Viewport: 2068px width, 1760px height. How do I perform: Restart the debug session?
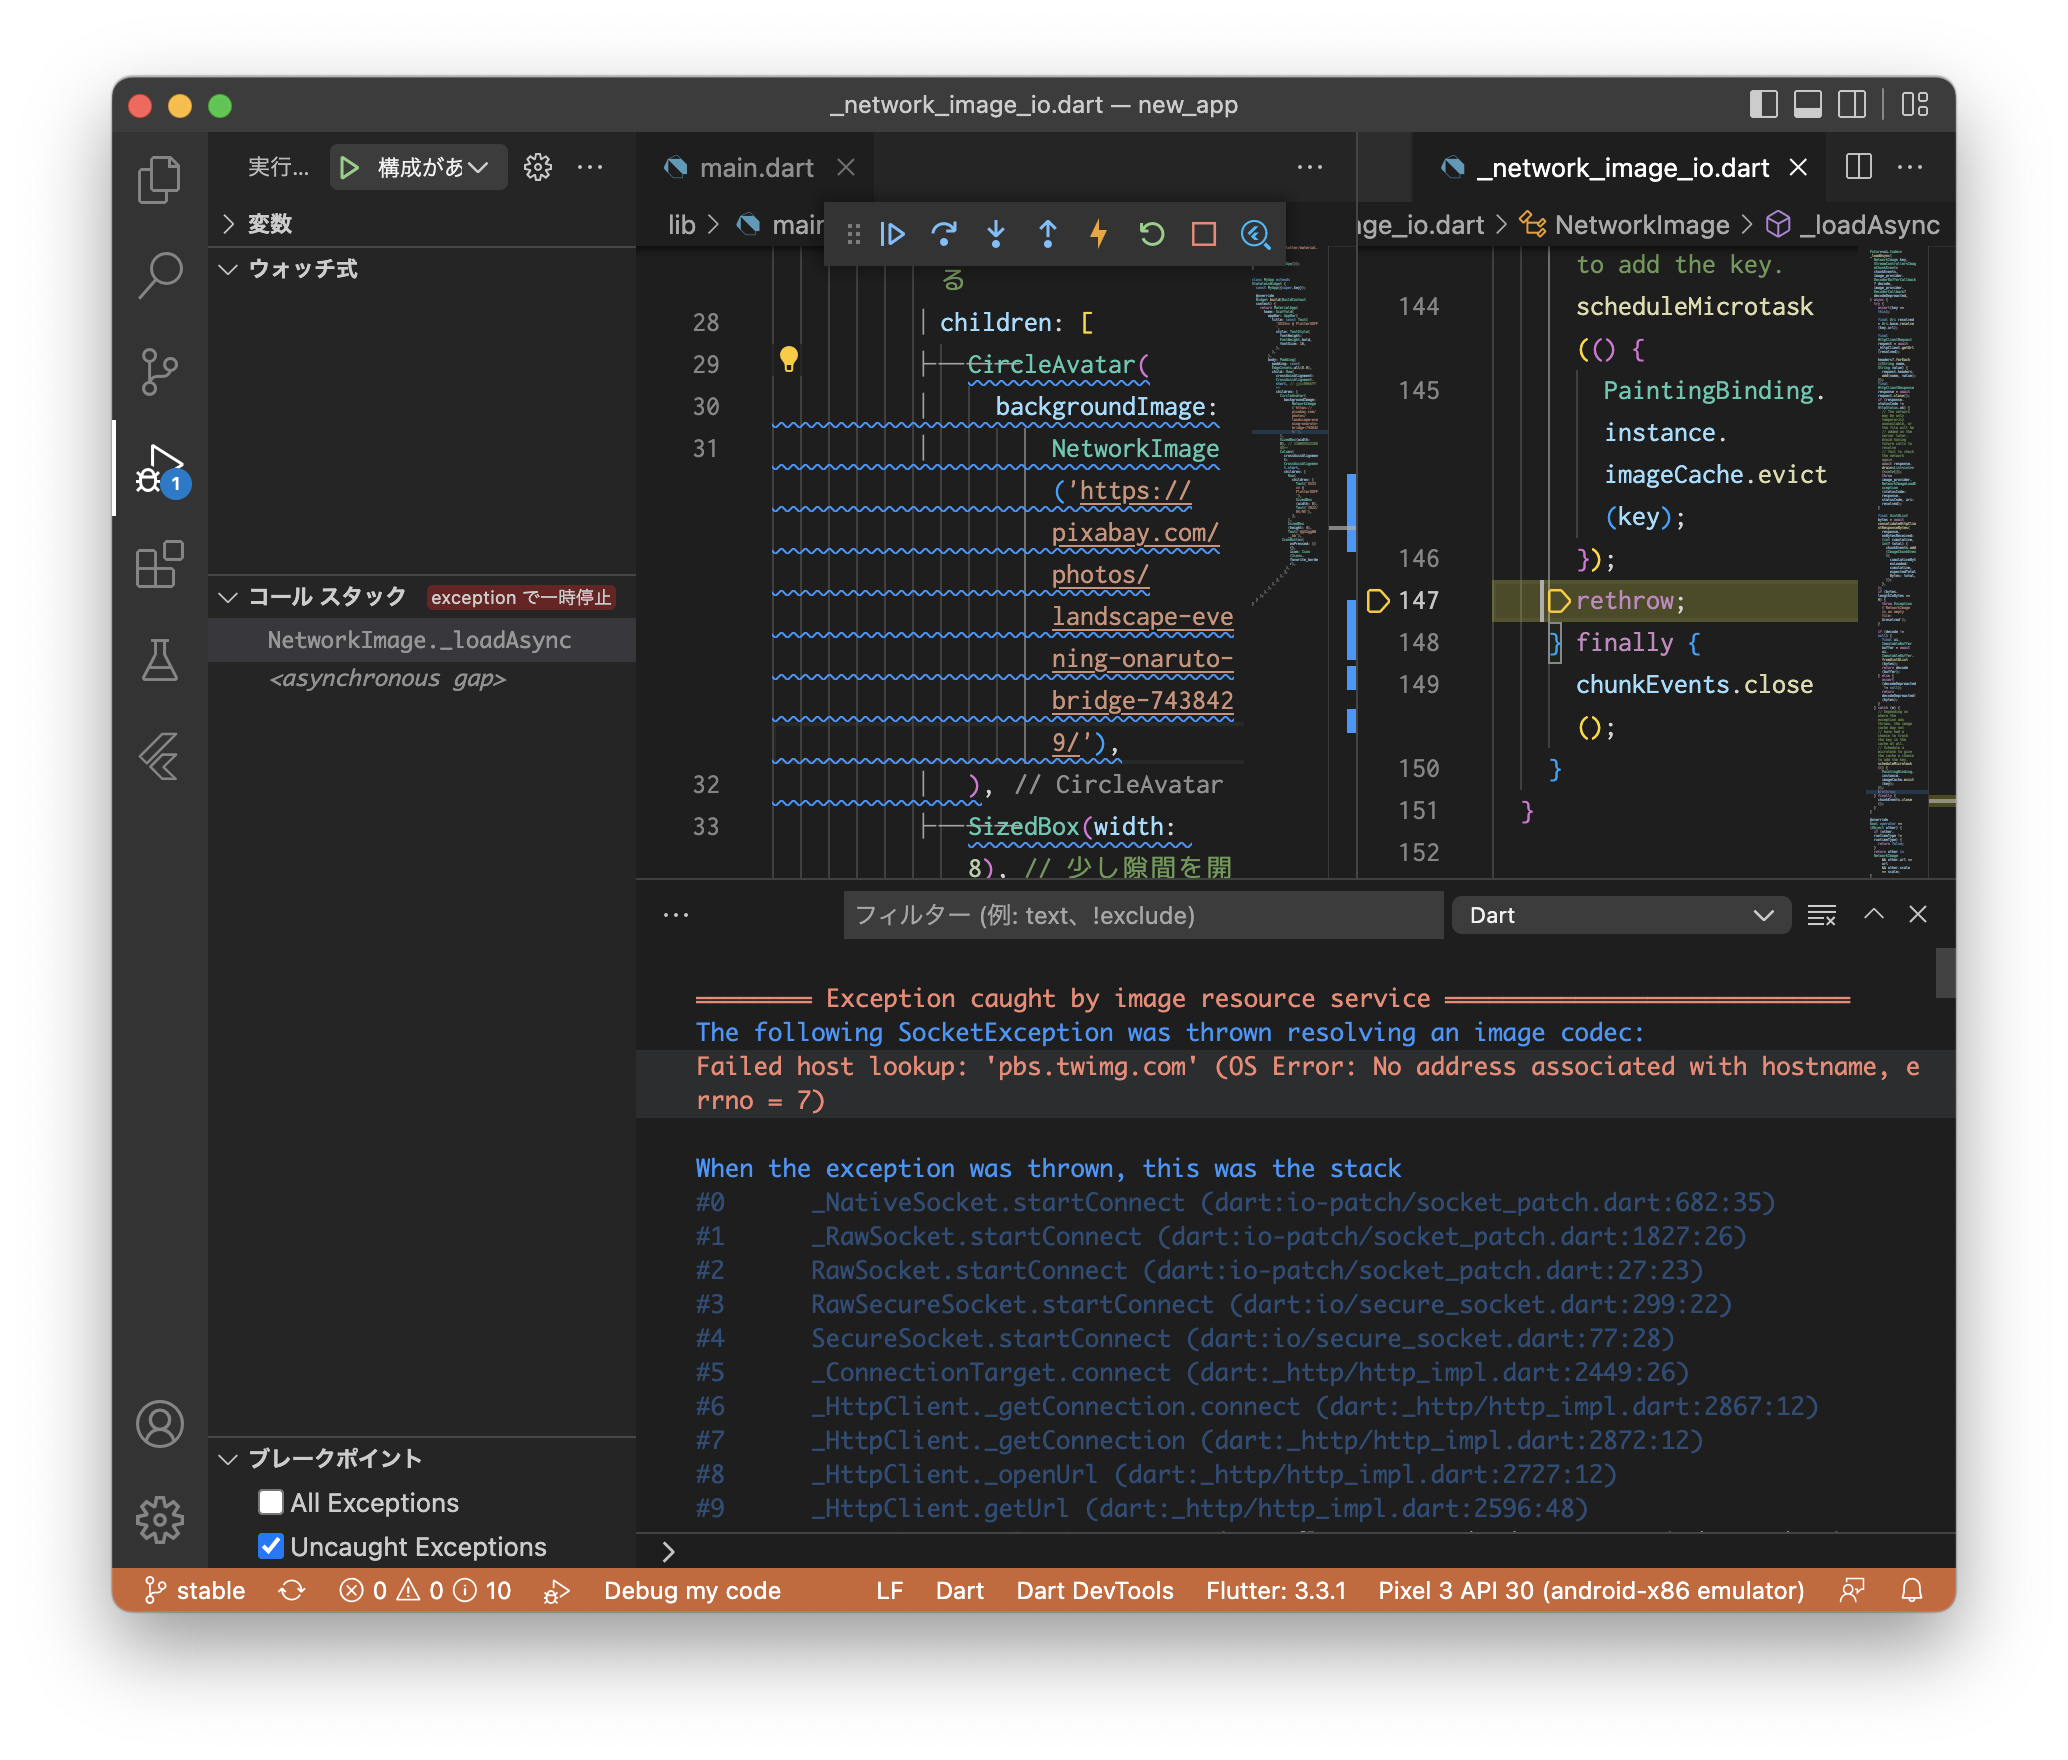click(1151, 234)
